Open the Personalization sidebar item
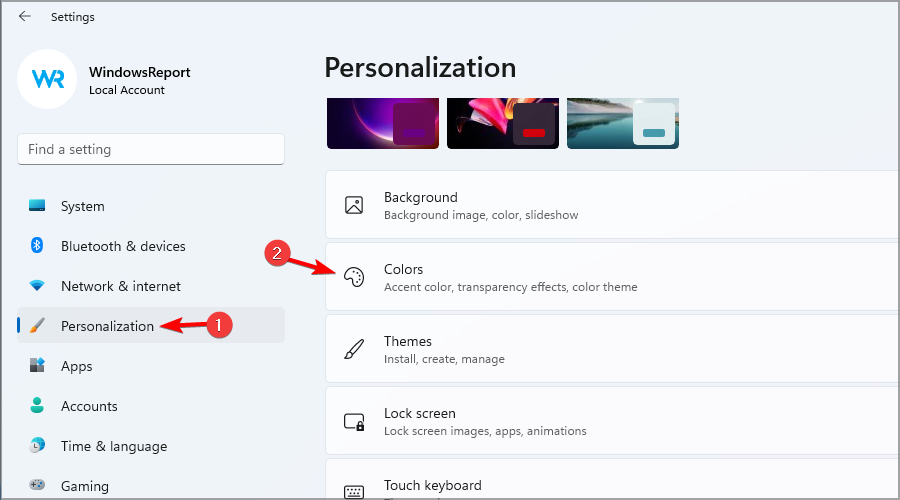The image size is (900, 500). 151,325
